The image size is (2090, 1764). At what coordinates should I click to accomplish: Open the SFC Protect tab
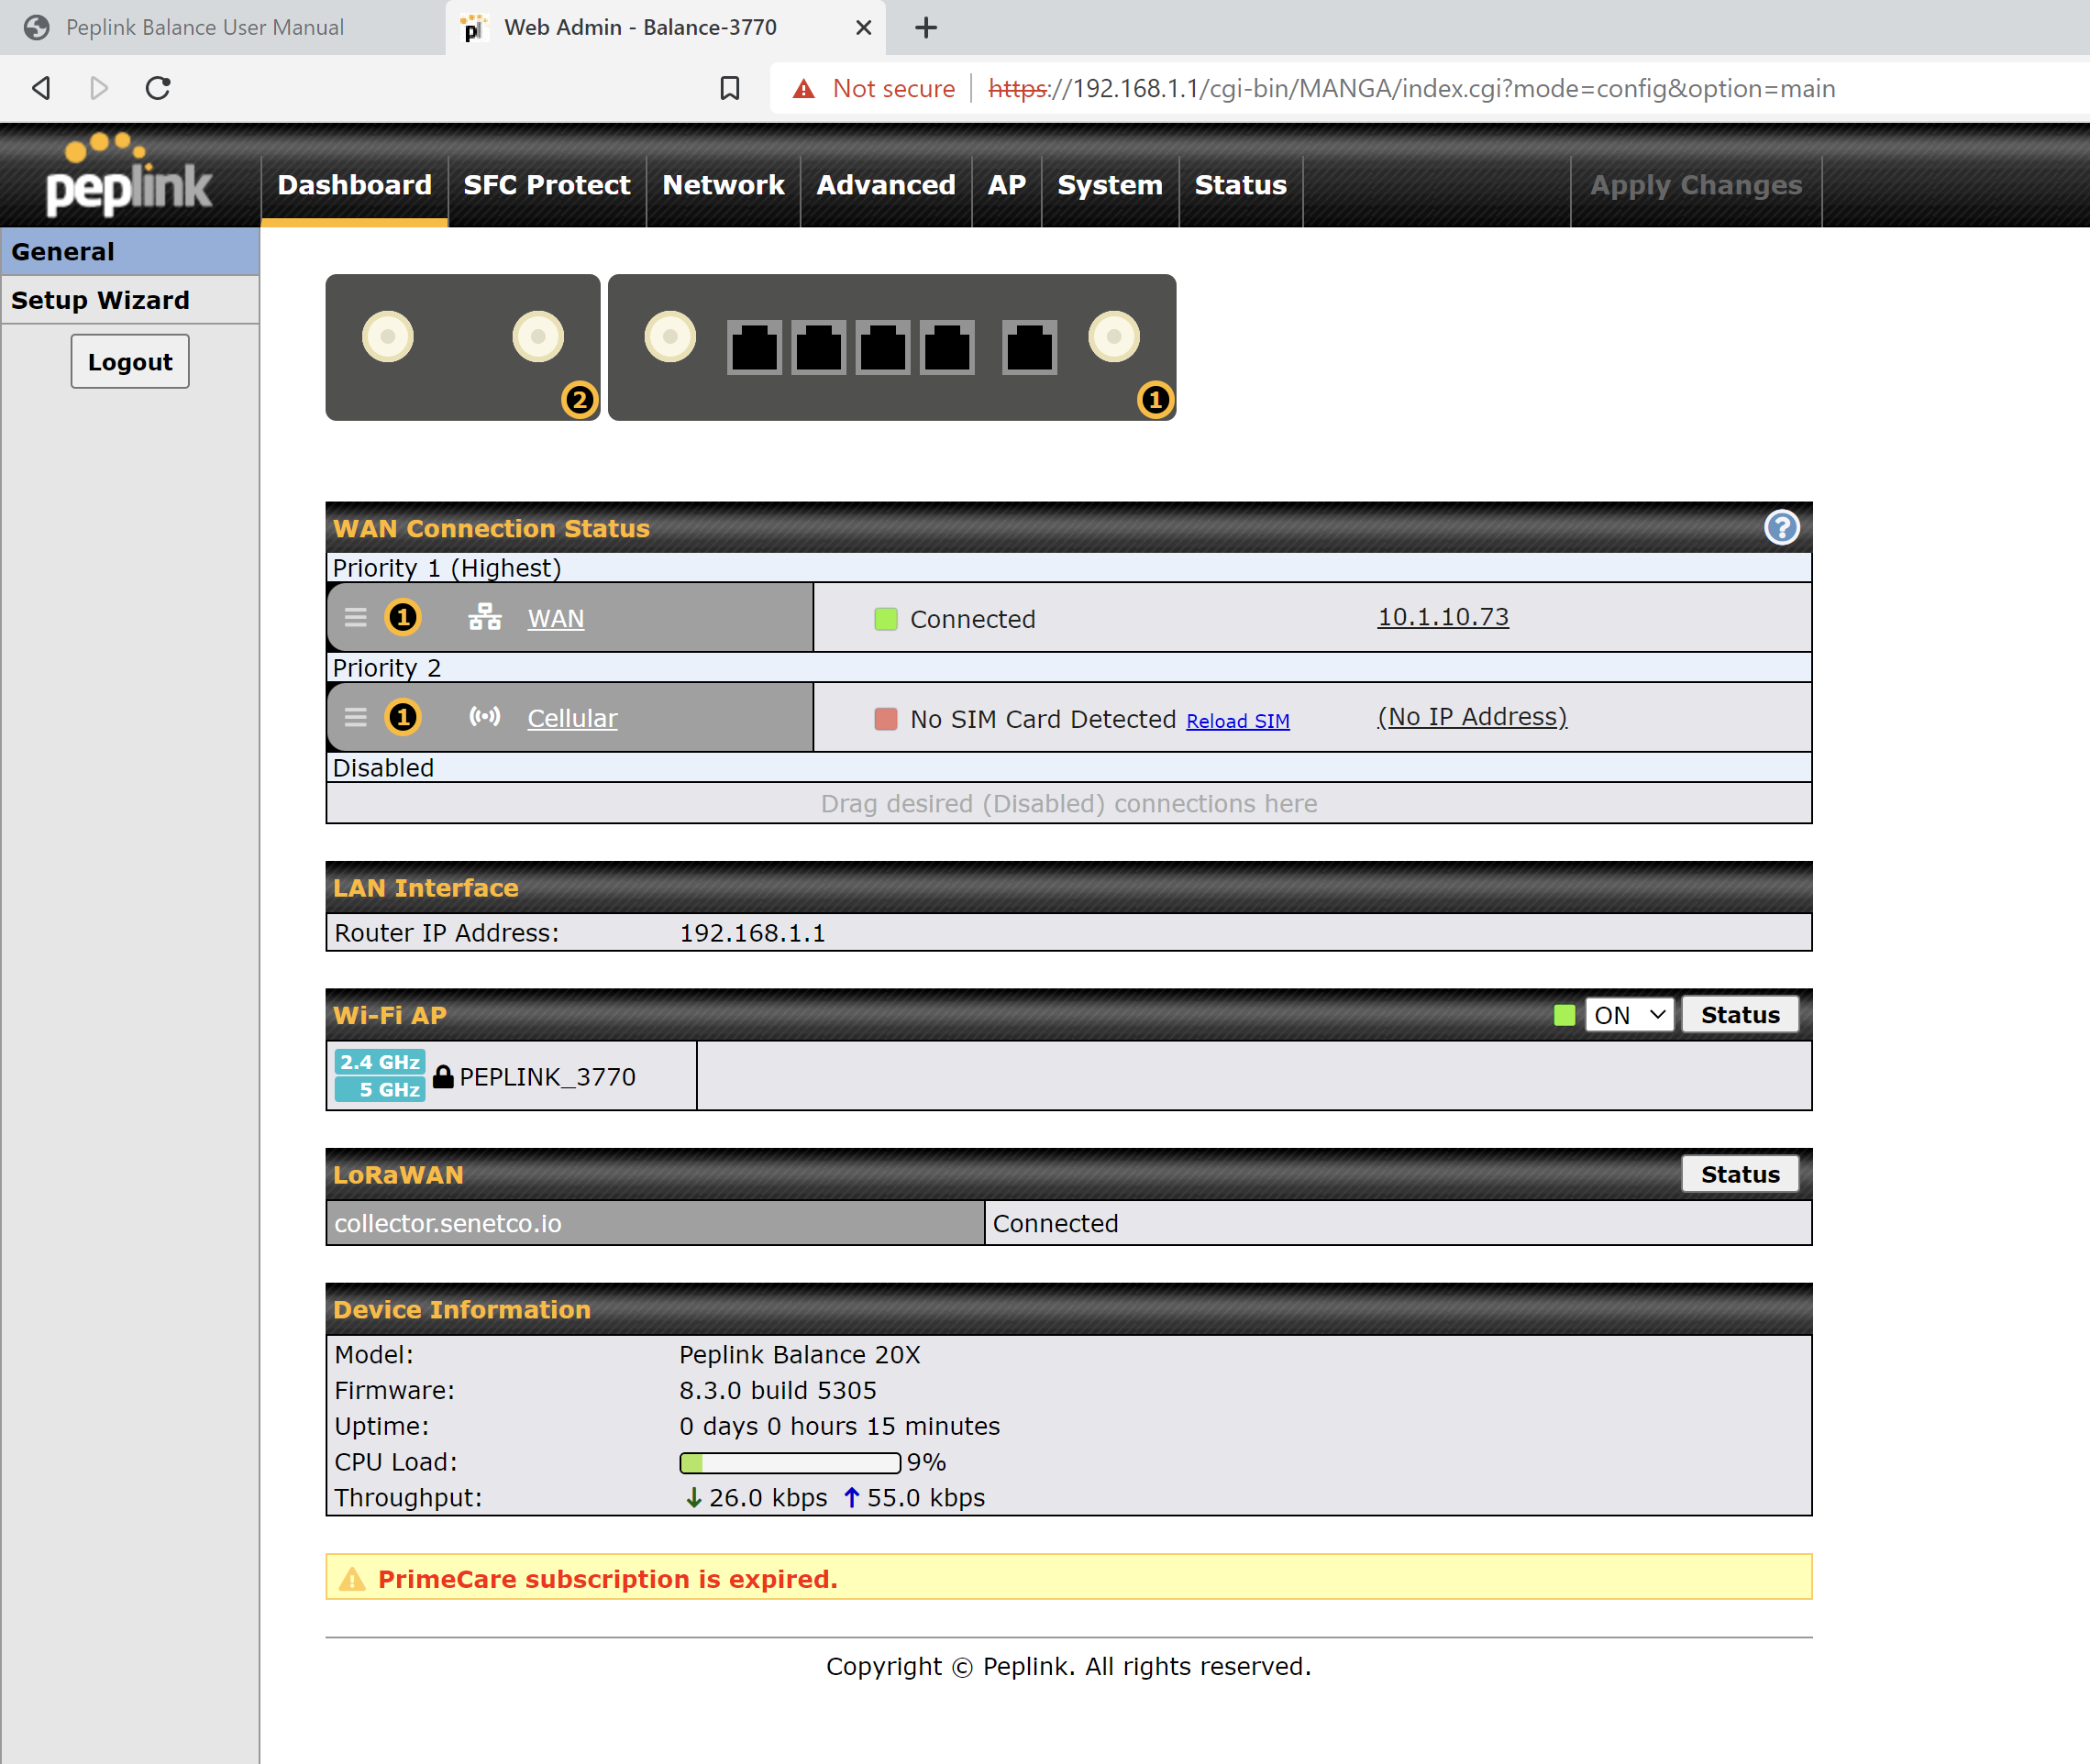[x=546, y=186]
